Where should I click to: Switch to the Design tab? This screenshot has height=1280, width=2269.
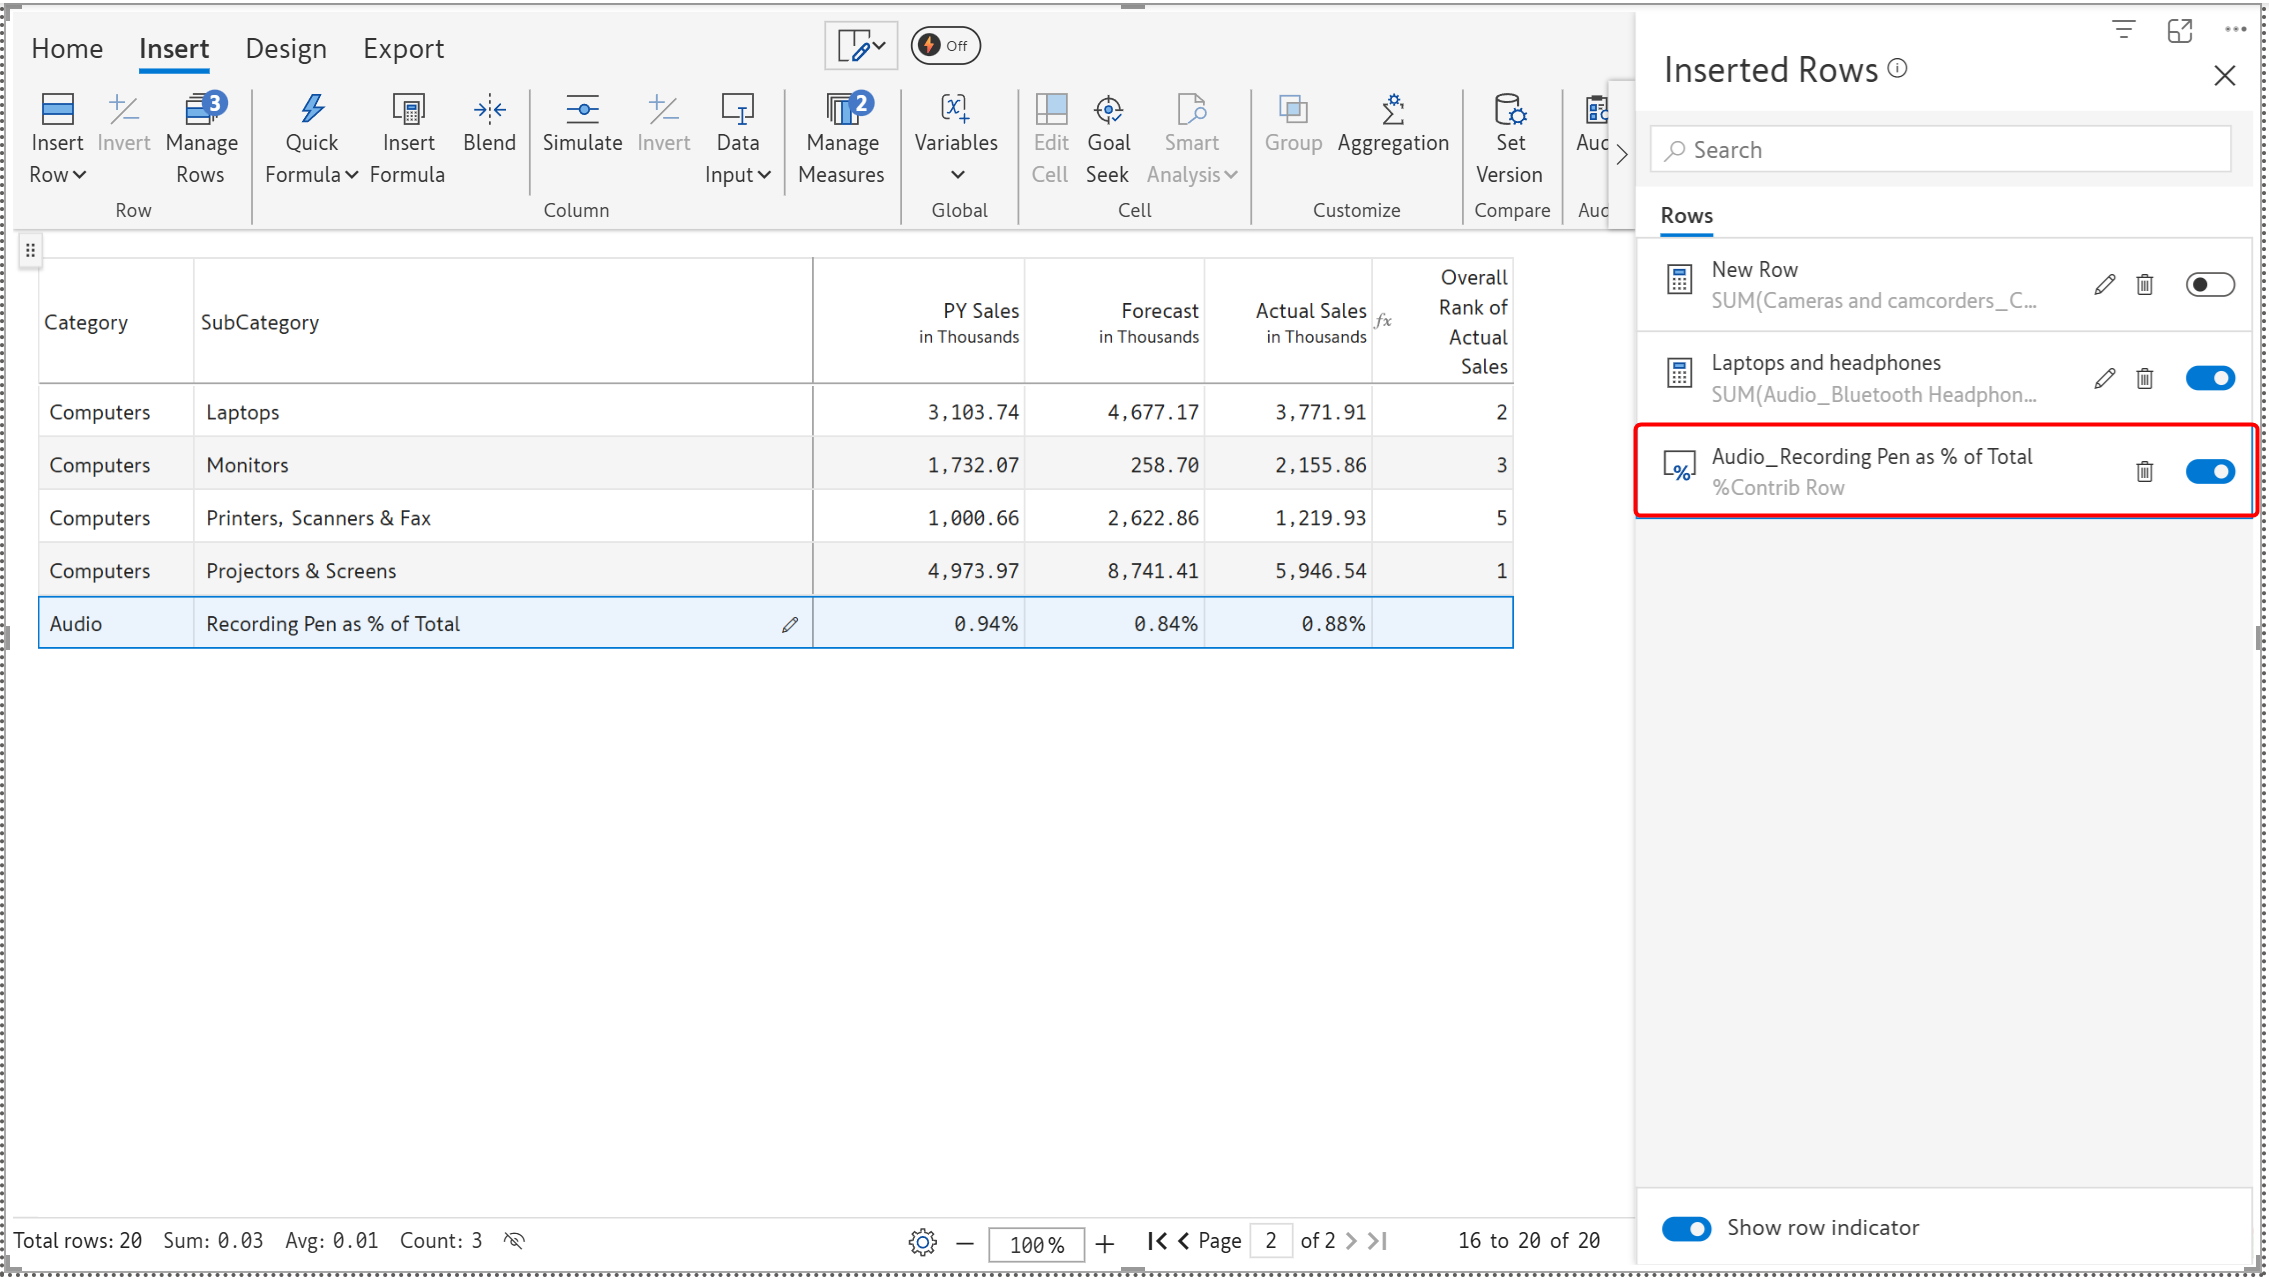pos(285,48)
